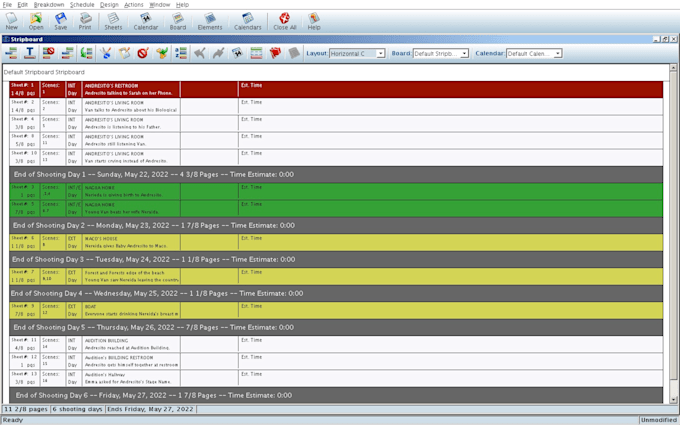The image size is (680, 425).
Task: Click the grey left-pointing undo arrow icon
Action: coord(199,53)
